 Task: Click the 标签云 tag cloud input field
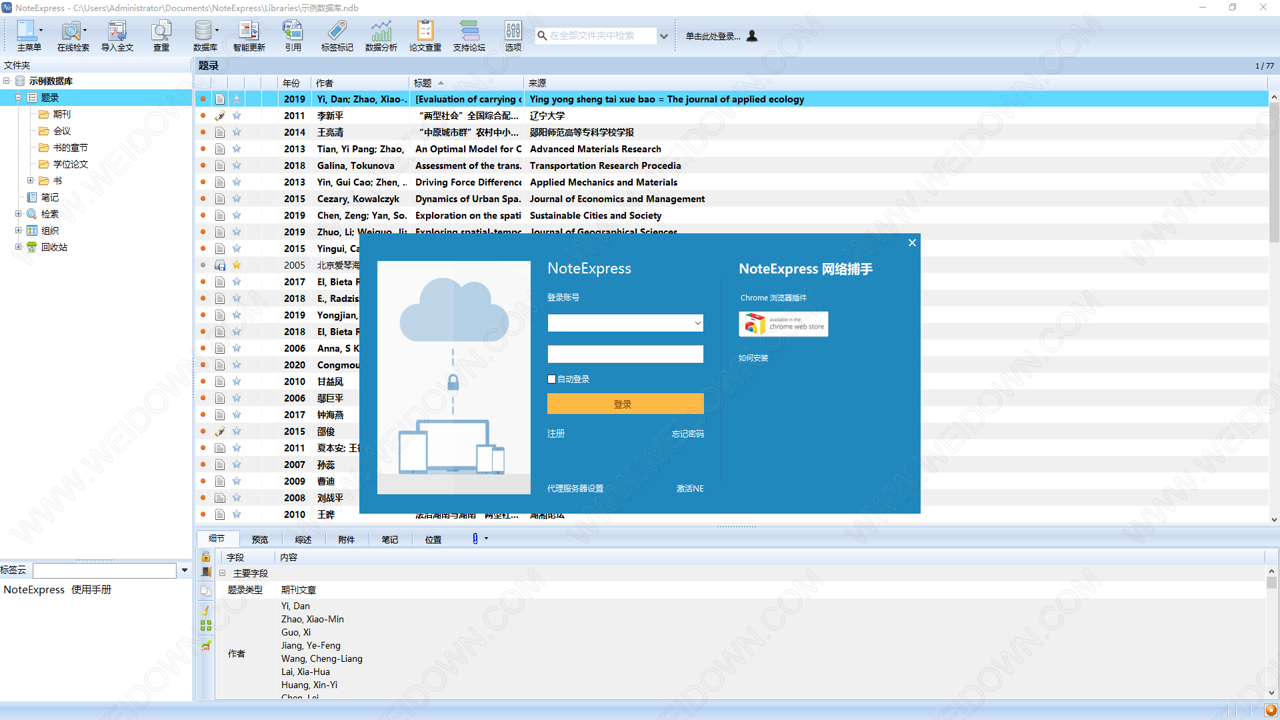coord(105,570)
